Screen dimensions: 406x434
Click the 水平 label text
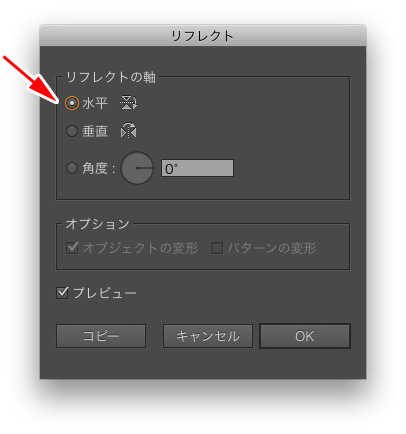coord(95,103)
